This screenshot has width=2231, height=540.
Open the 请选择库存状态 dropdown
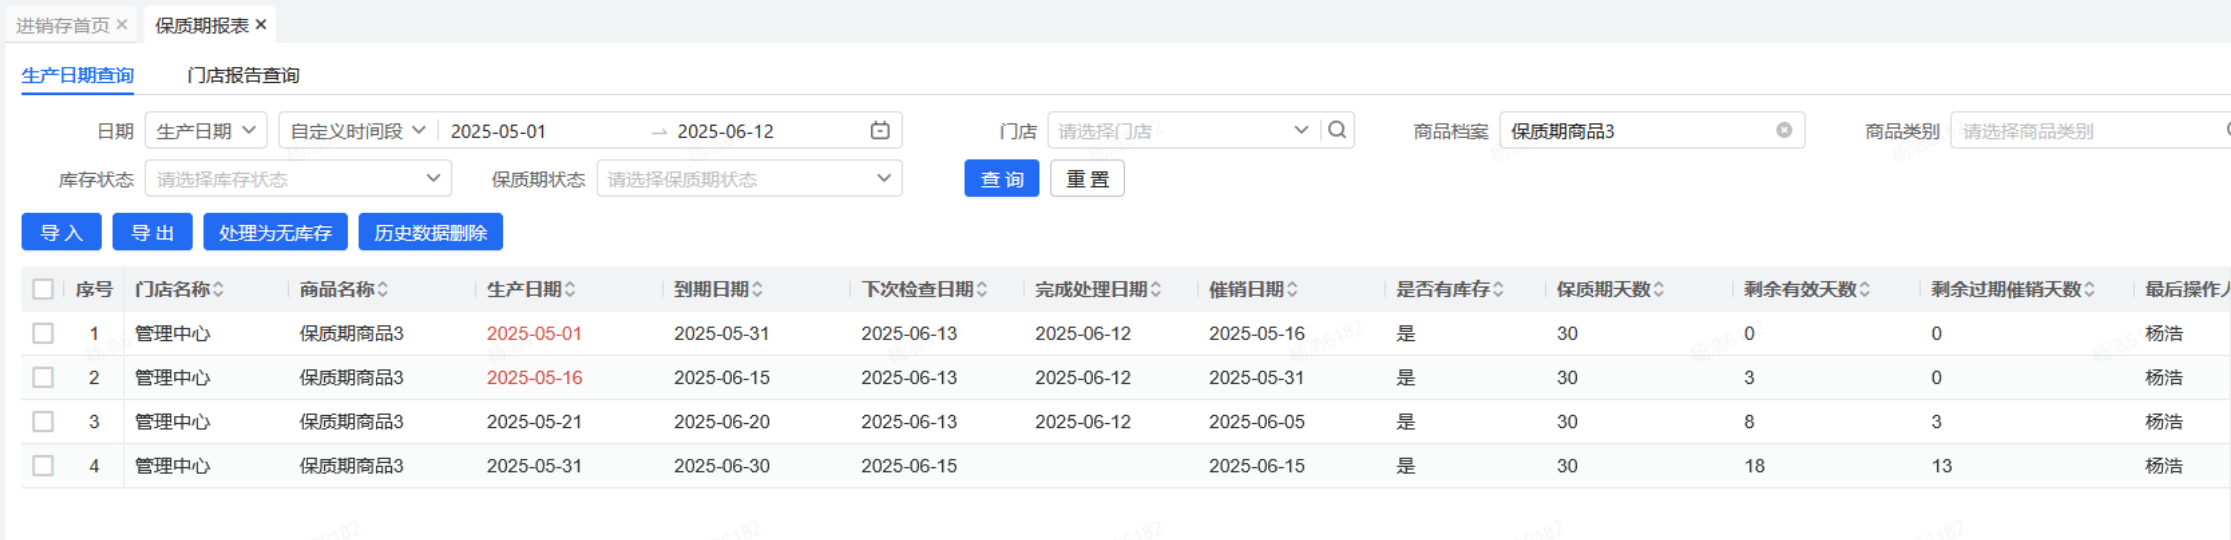pos(298,178)
